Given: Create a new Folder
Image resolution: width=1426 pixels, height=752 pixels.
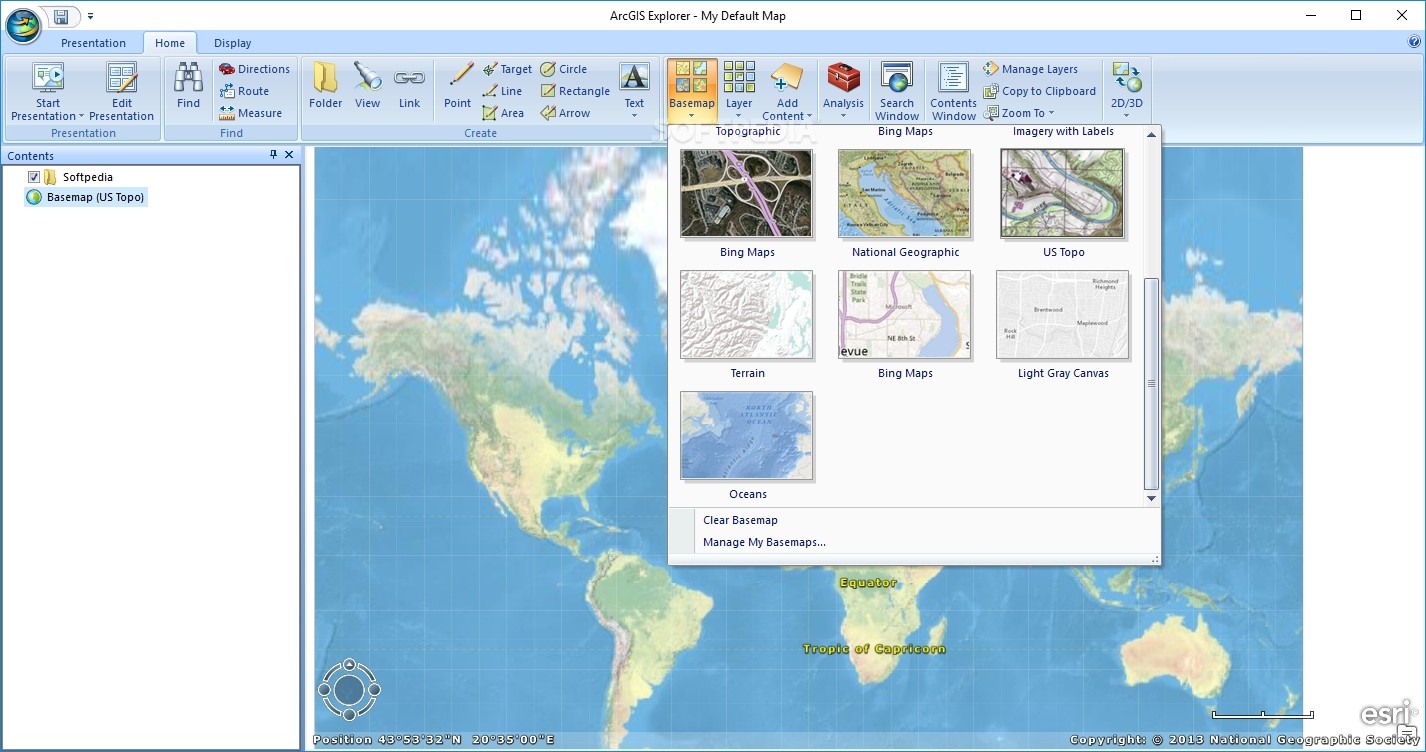Looking at the screenshot, I should 326,86.
